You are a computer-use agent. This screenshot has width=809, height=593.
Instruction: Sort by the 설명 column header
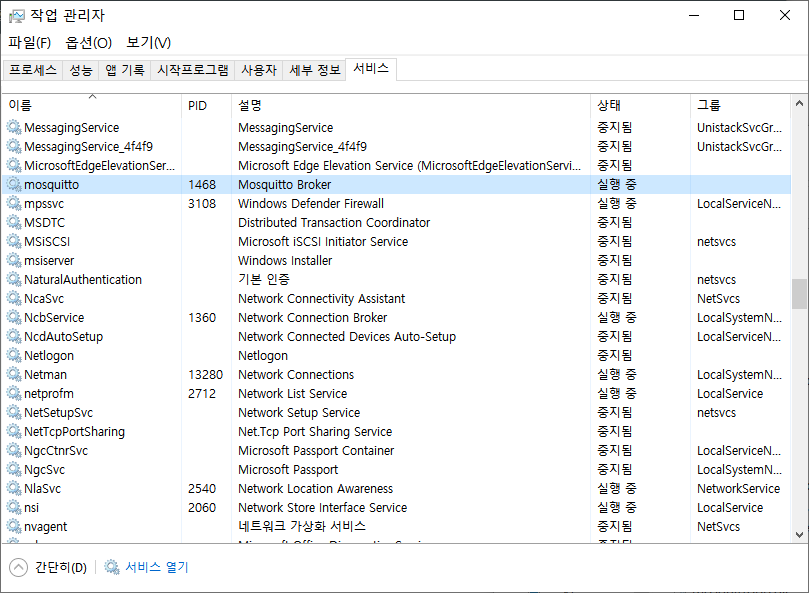411,105
